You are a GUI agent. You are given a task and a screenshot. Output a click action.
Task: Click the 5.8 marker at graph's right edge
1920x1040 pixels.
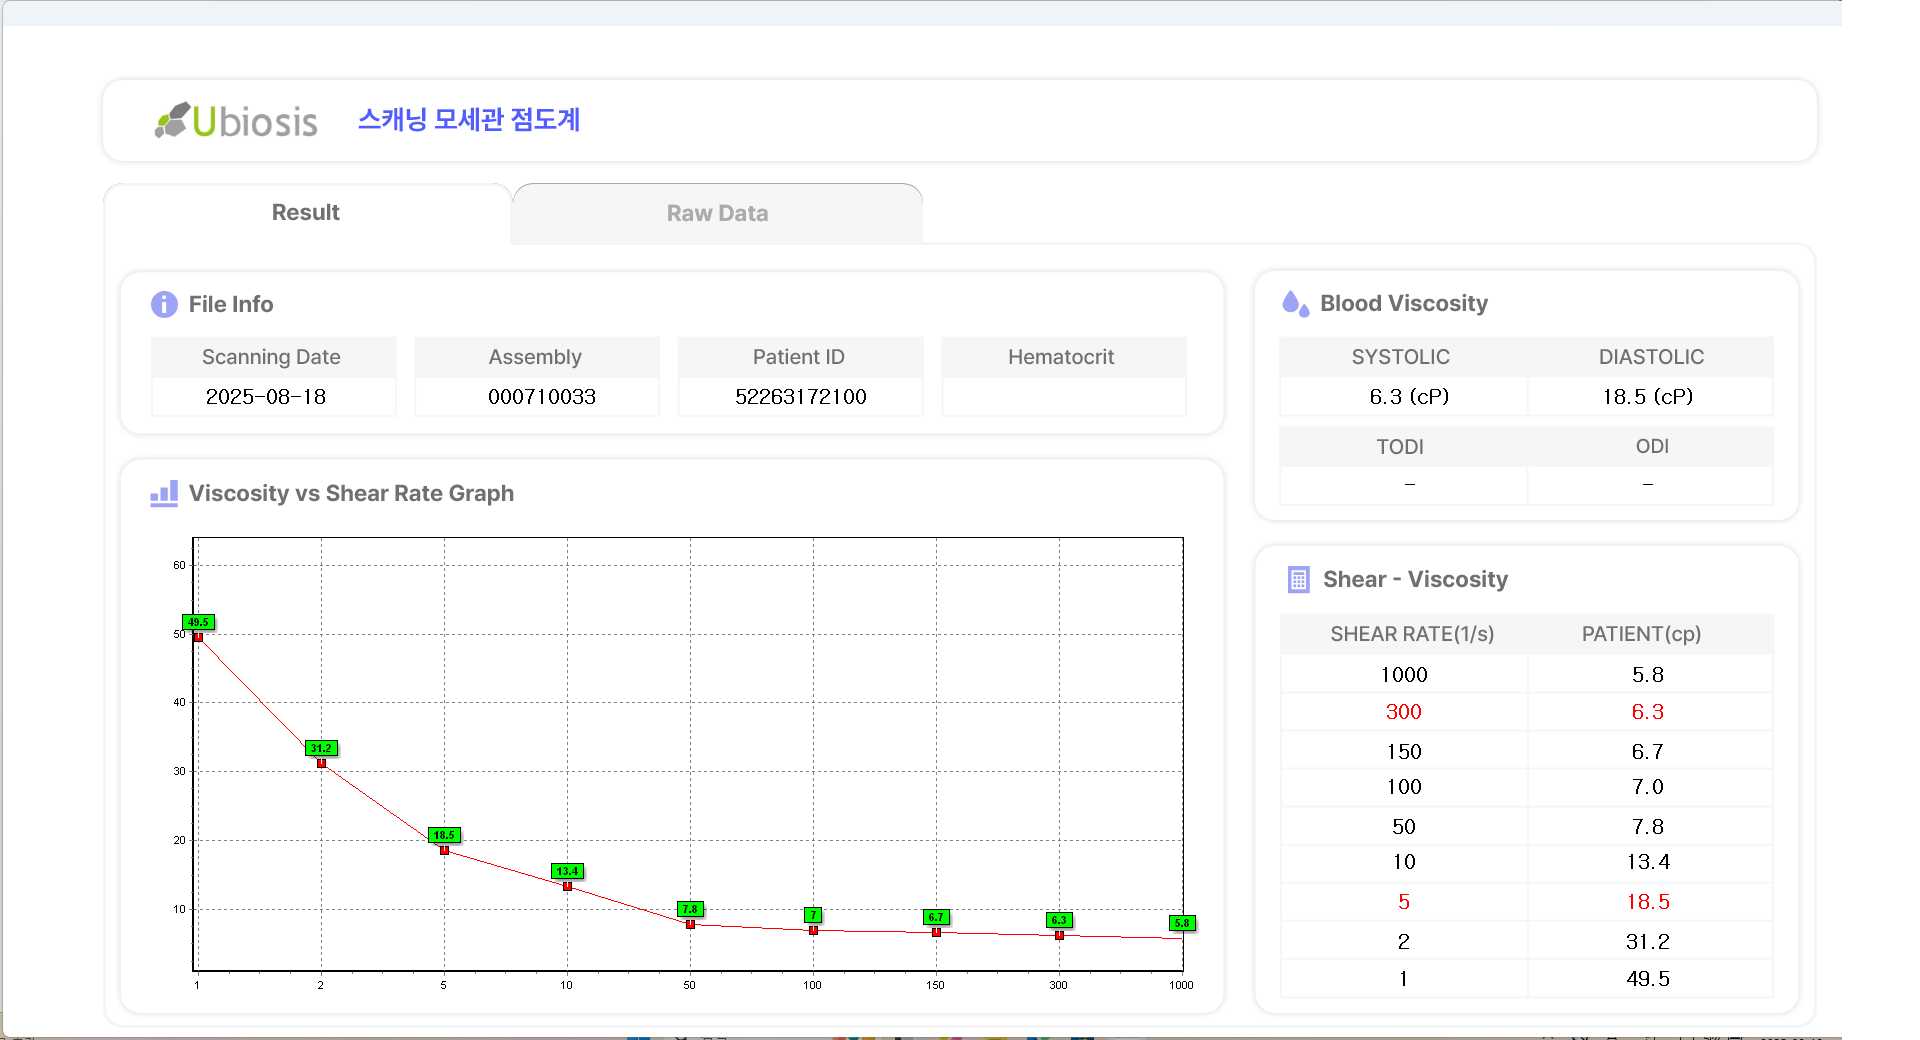[x=1182, y=923]
